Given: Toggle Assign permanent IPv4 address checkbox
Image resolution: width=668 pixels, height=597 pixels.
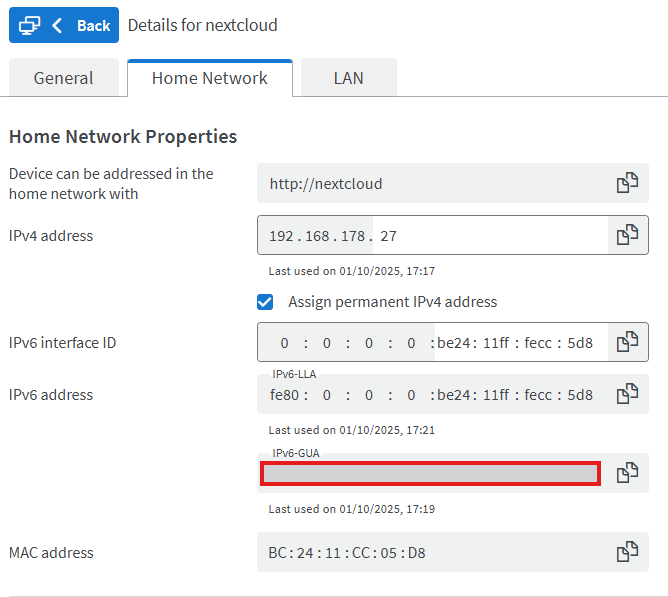Looking at the screenshot, I should (265, 302).
